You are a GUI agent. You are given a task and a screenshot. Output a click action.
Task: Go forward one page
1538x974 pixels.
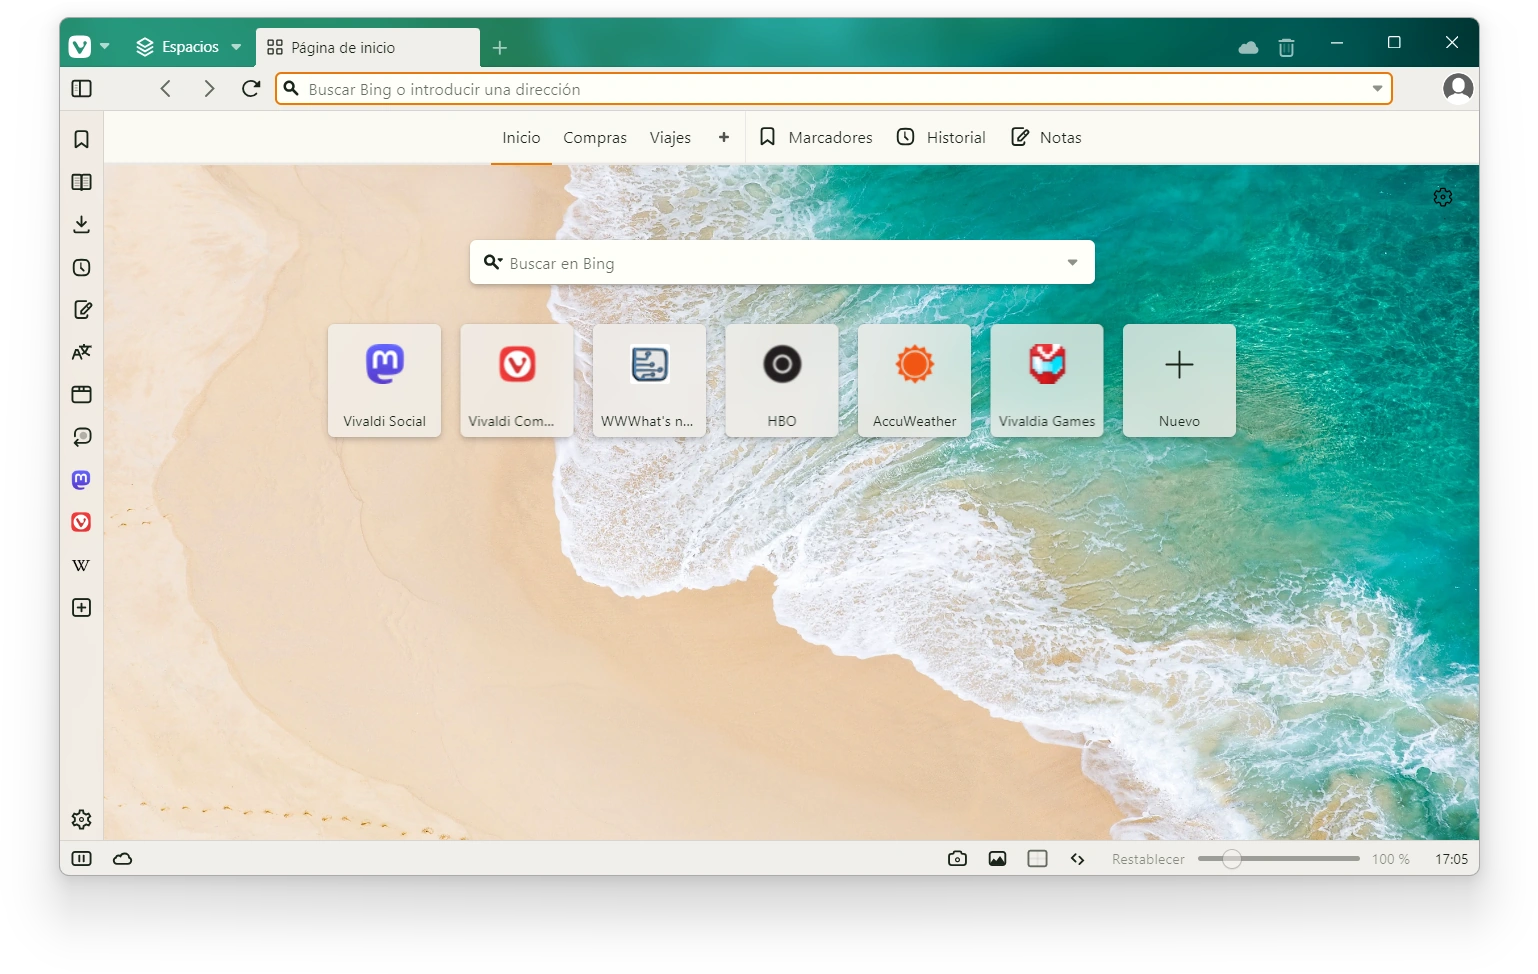pyautogui.click(x=209, y=89)
